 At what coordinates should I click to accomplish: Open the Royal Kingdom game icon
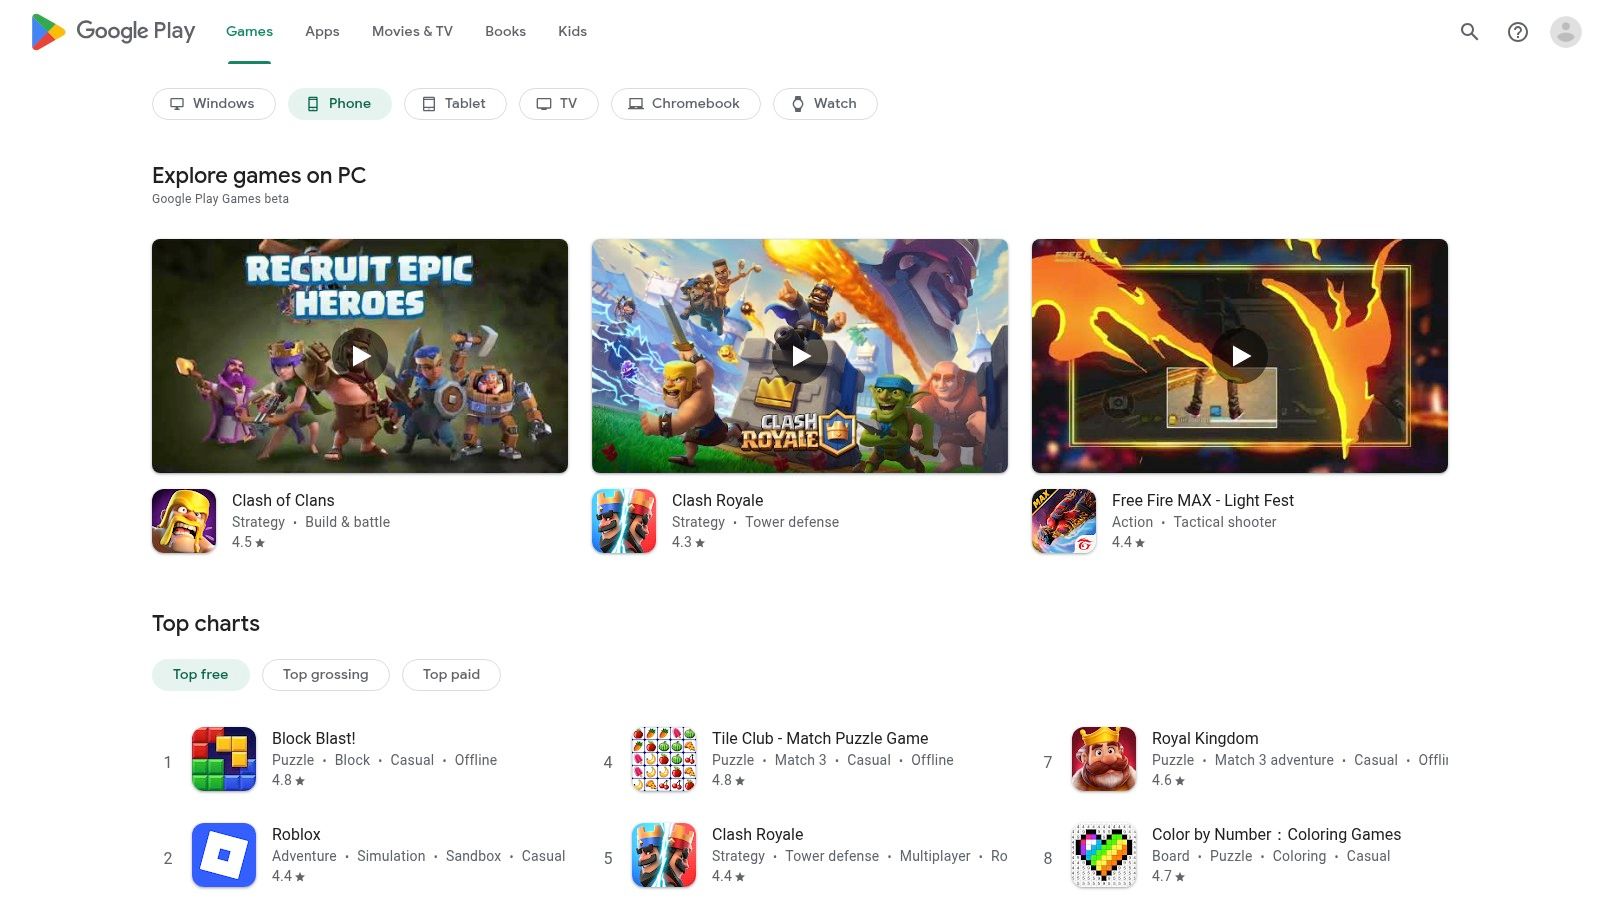[1104, 758]
